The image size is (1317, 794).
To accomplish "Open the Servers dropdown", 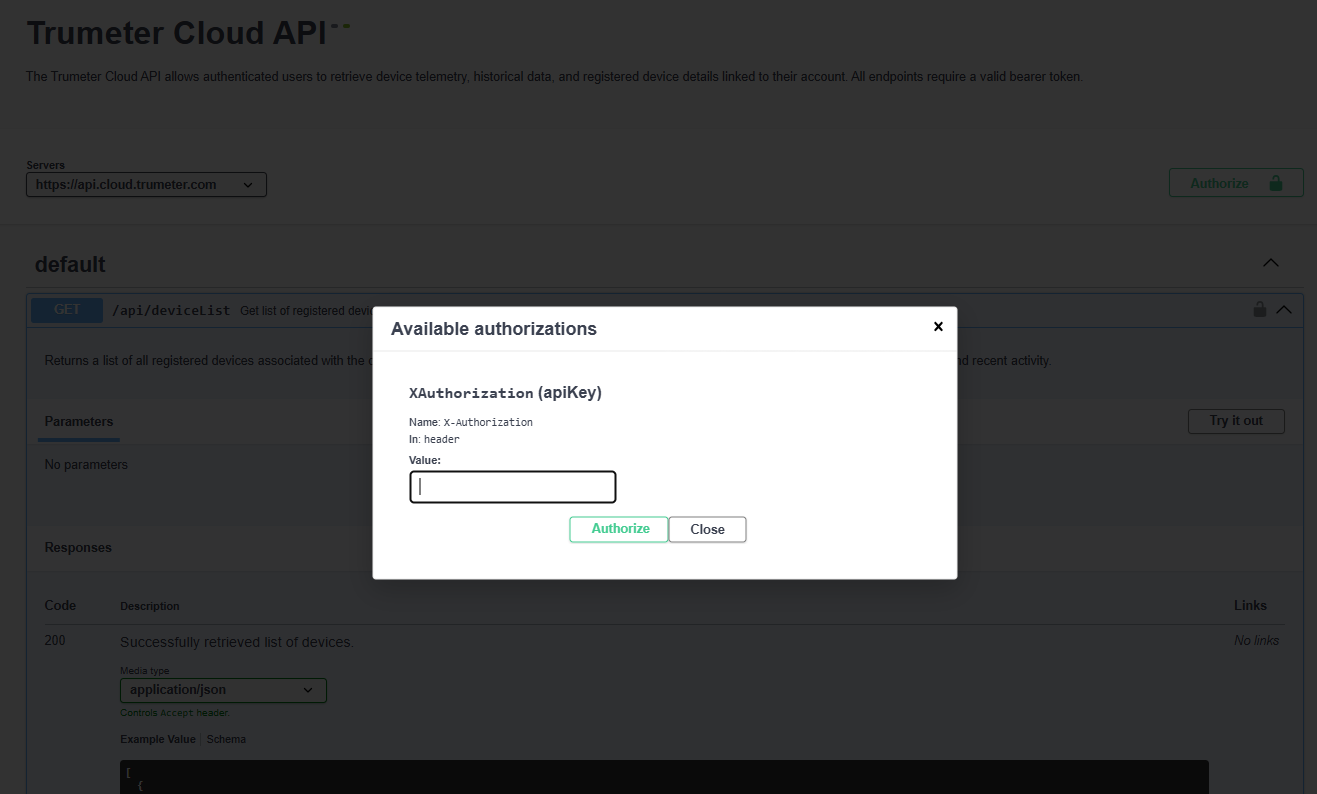I will (146, 185).
